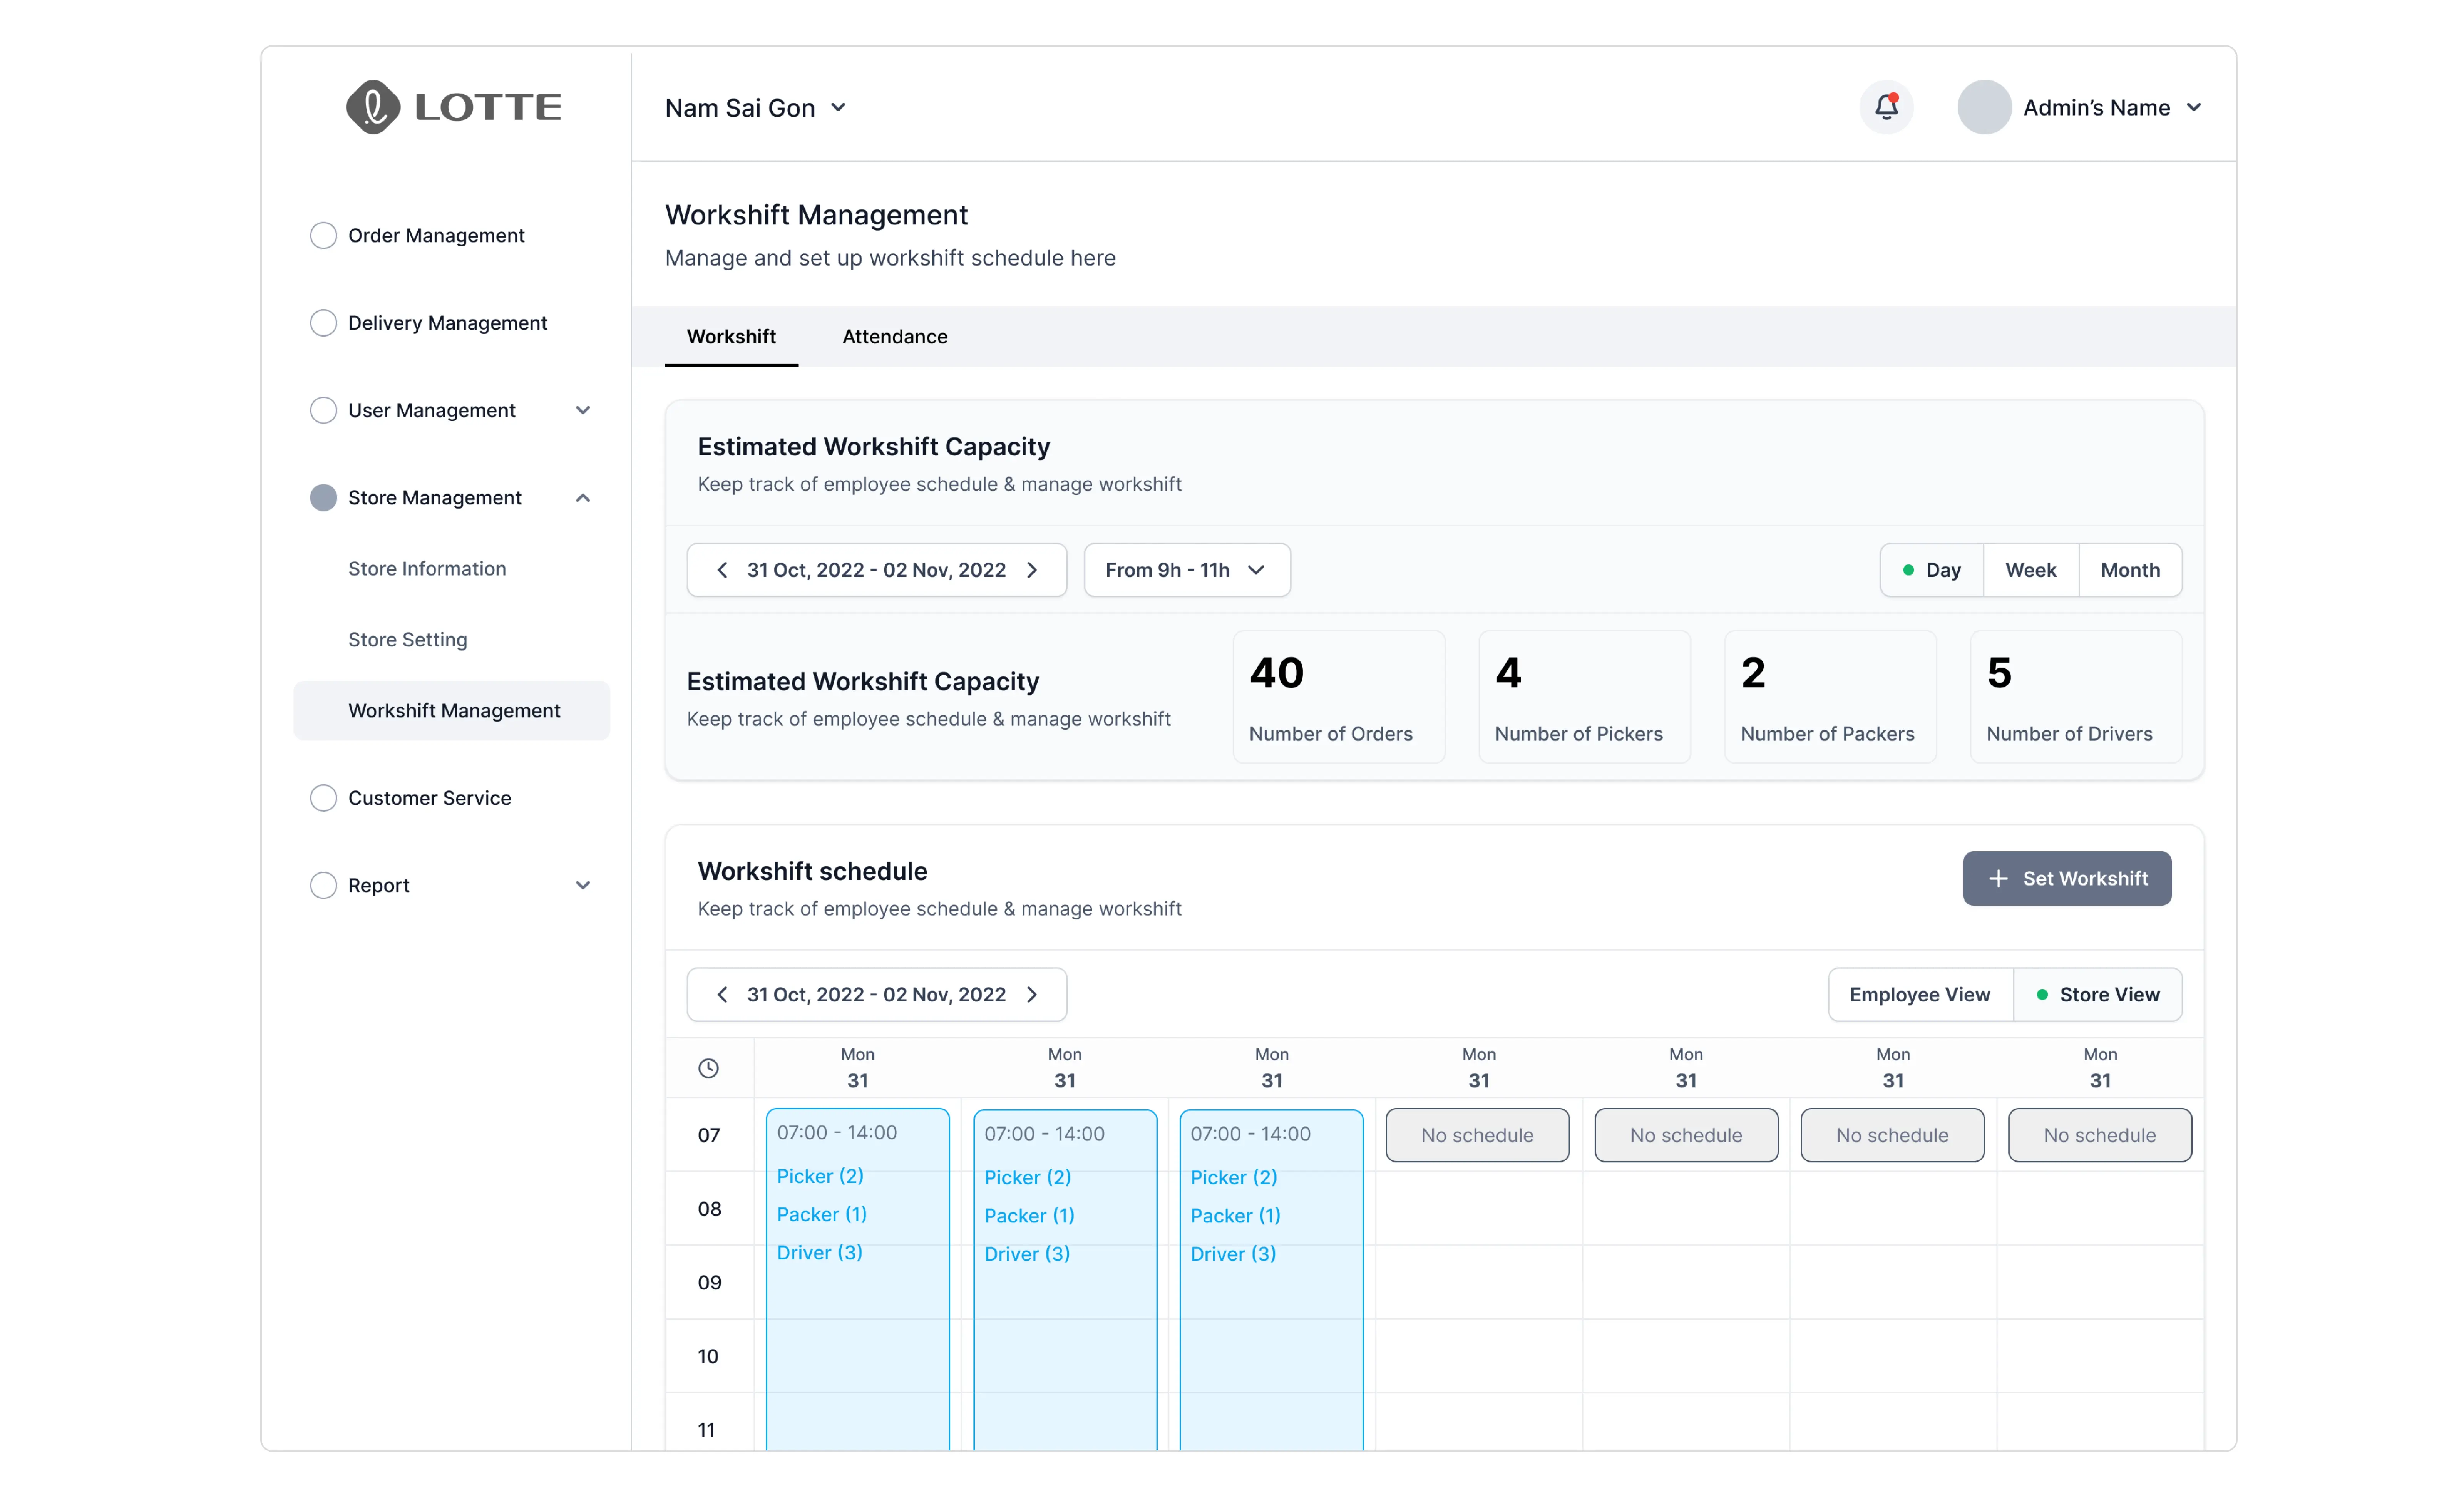Click the 10 hour row label

(708, 1356)
